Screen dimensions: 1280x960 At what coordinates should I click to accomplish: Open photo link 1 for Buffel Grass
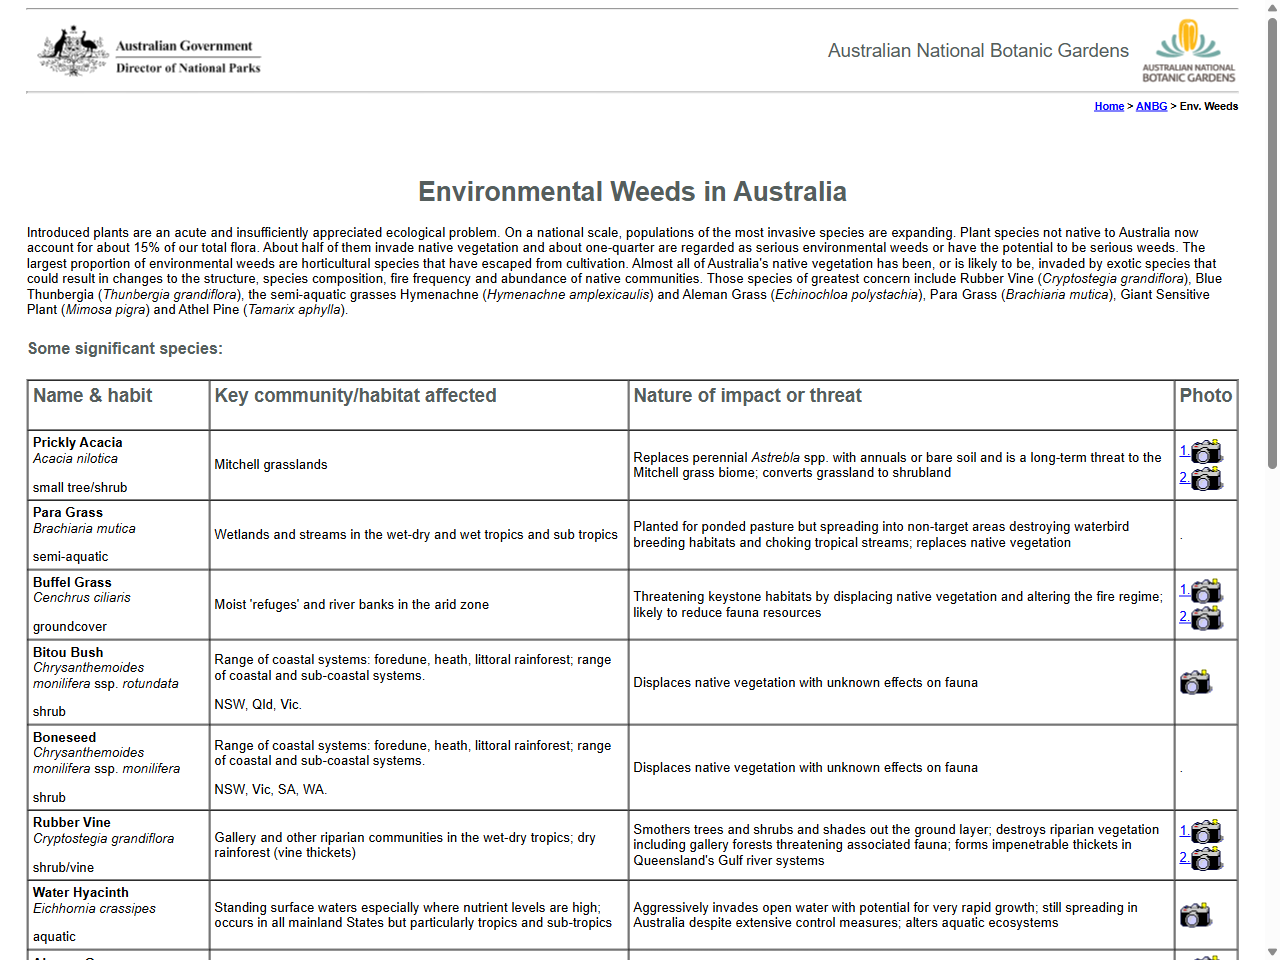pyautogui.click(x=1183, y=591)
